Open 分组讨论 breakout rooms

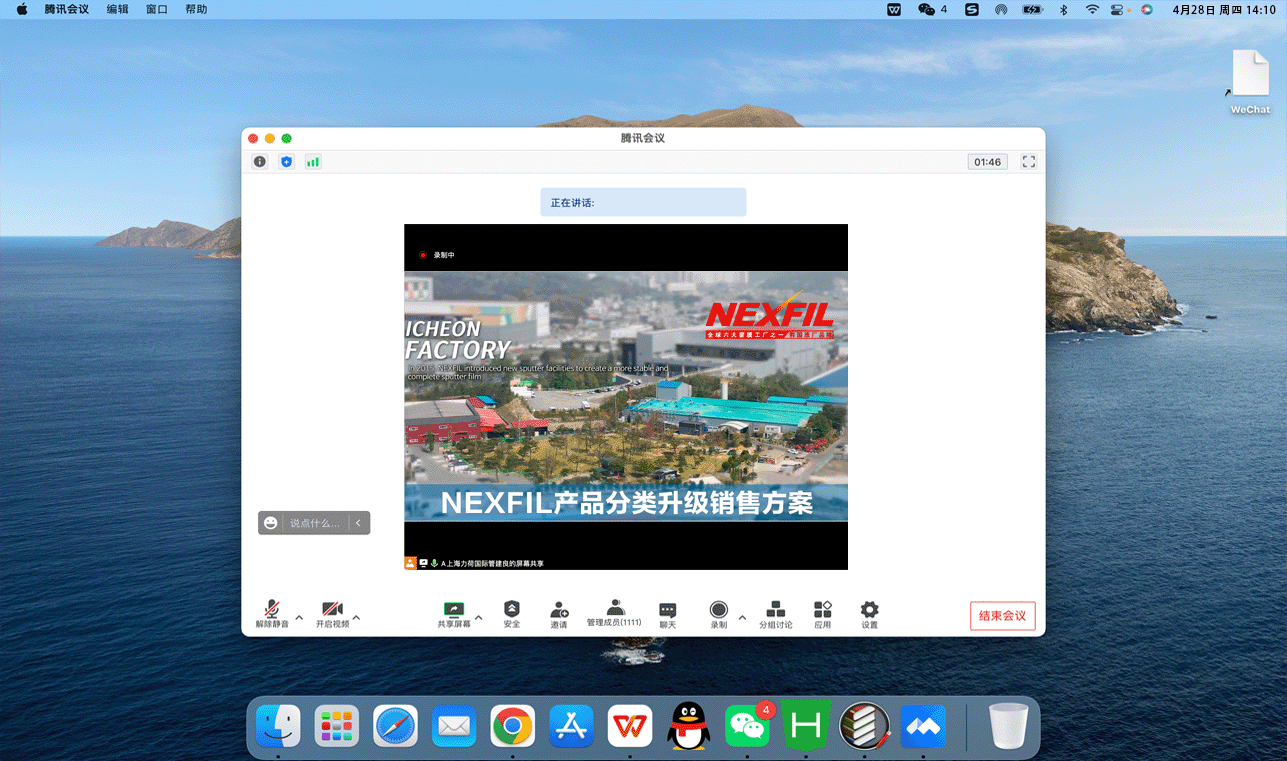click(775, 614)
